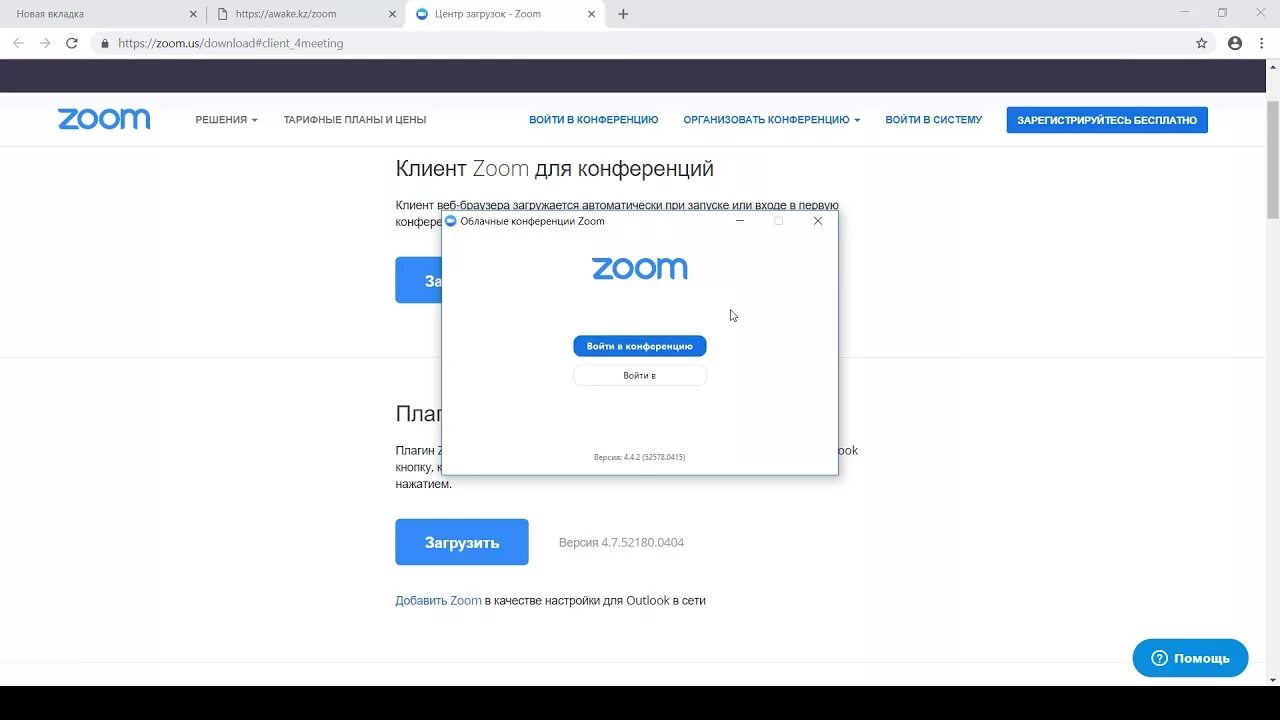Close the Центр загрузок - Zoom tab

coord(592,14)
